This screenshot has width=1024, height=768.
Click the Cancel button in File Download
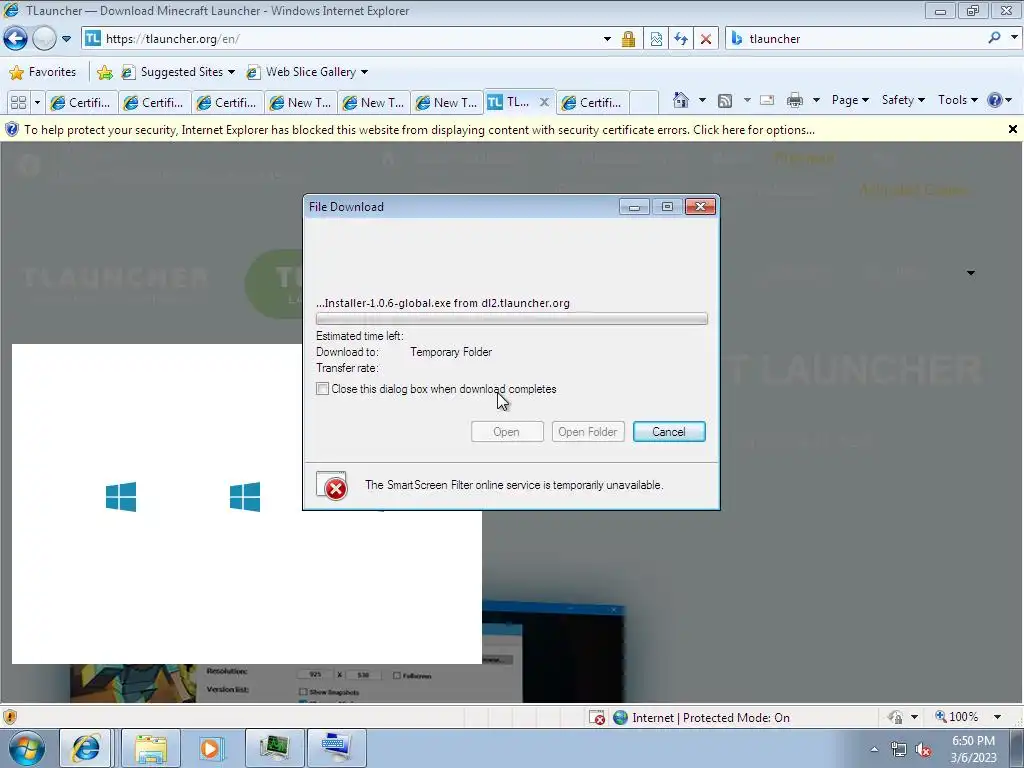click(x=669, y=432)
